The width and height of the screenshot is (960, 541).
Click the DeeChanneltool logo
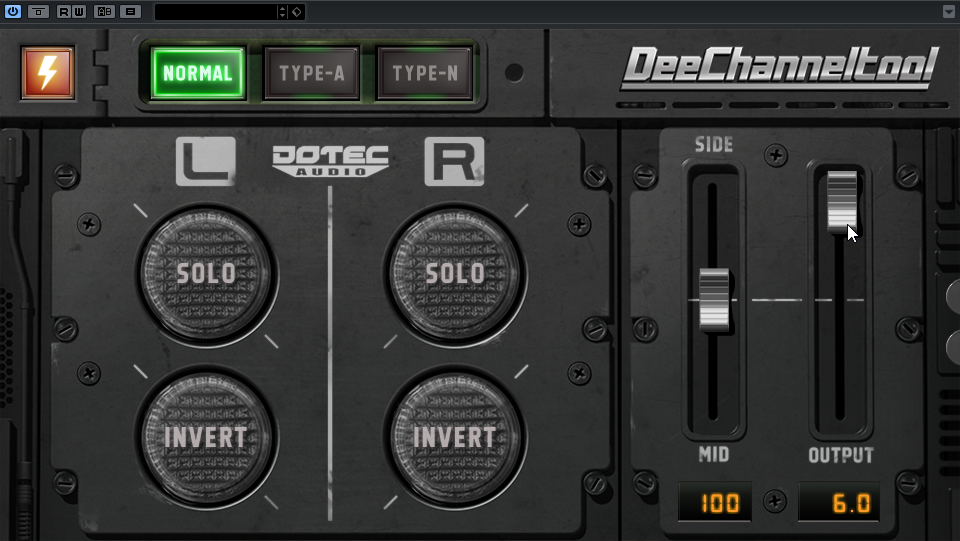tap(781, 67)
